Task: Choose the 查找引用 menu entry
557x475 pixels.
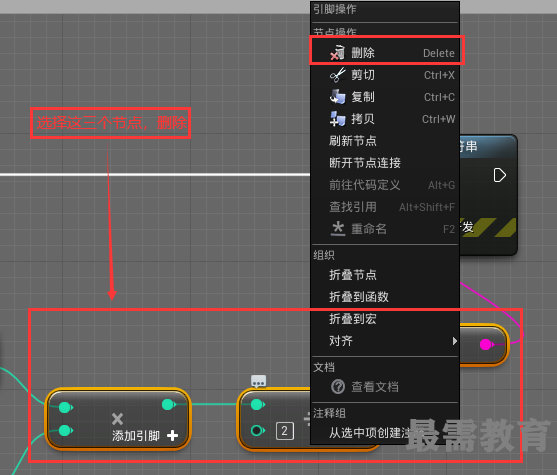Action: [x=385, y=207]
